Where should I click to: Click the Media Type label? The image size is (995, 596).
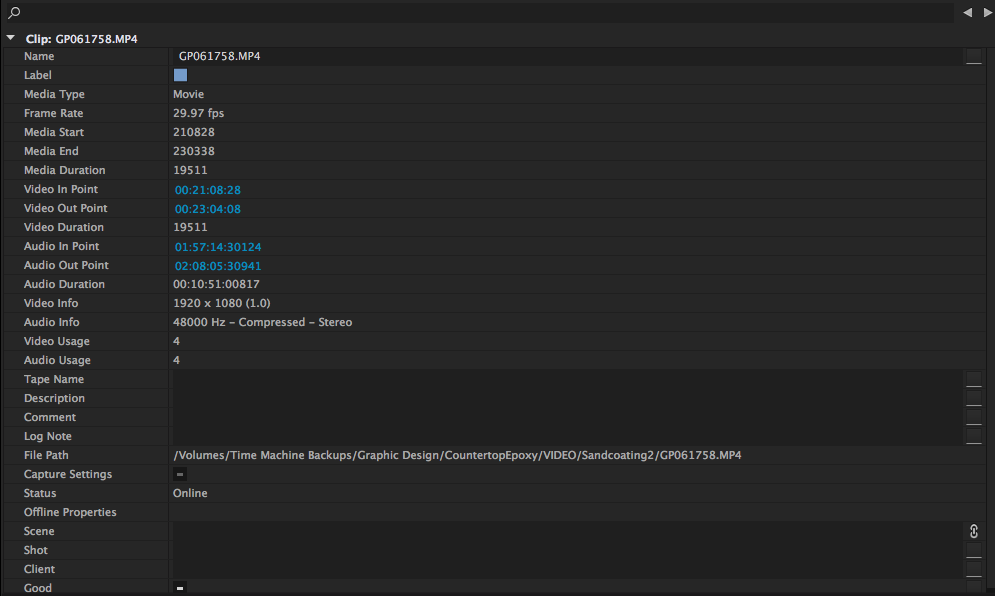pyautogui.click(x=54, y=94)
